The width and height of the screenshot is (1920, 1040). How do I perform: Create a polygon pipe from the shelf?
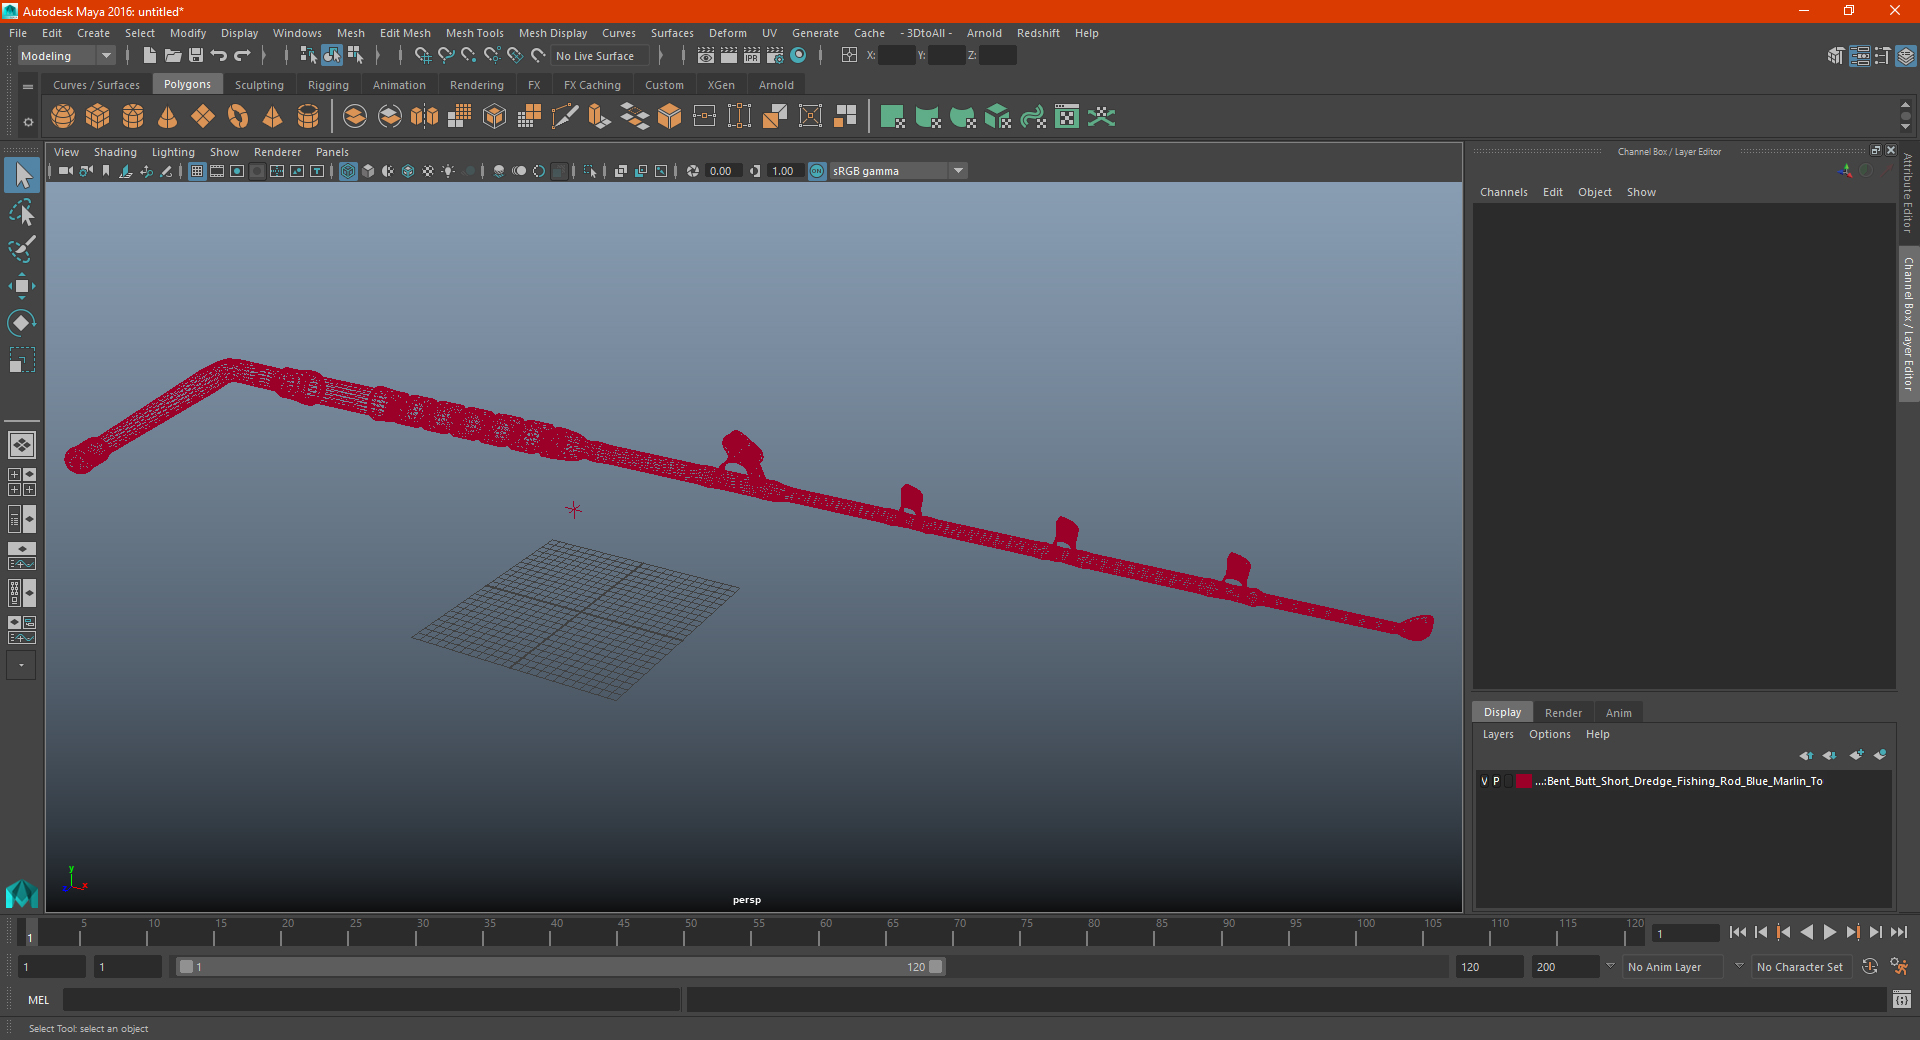click(x=308, y=117)
